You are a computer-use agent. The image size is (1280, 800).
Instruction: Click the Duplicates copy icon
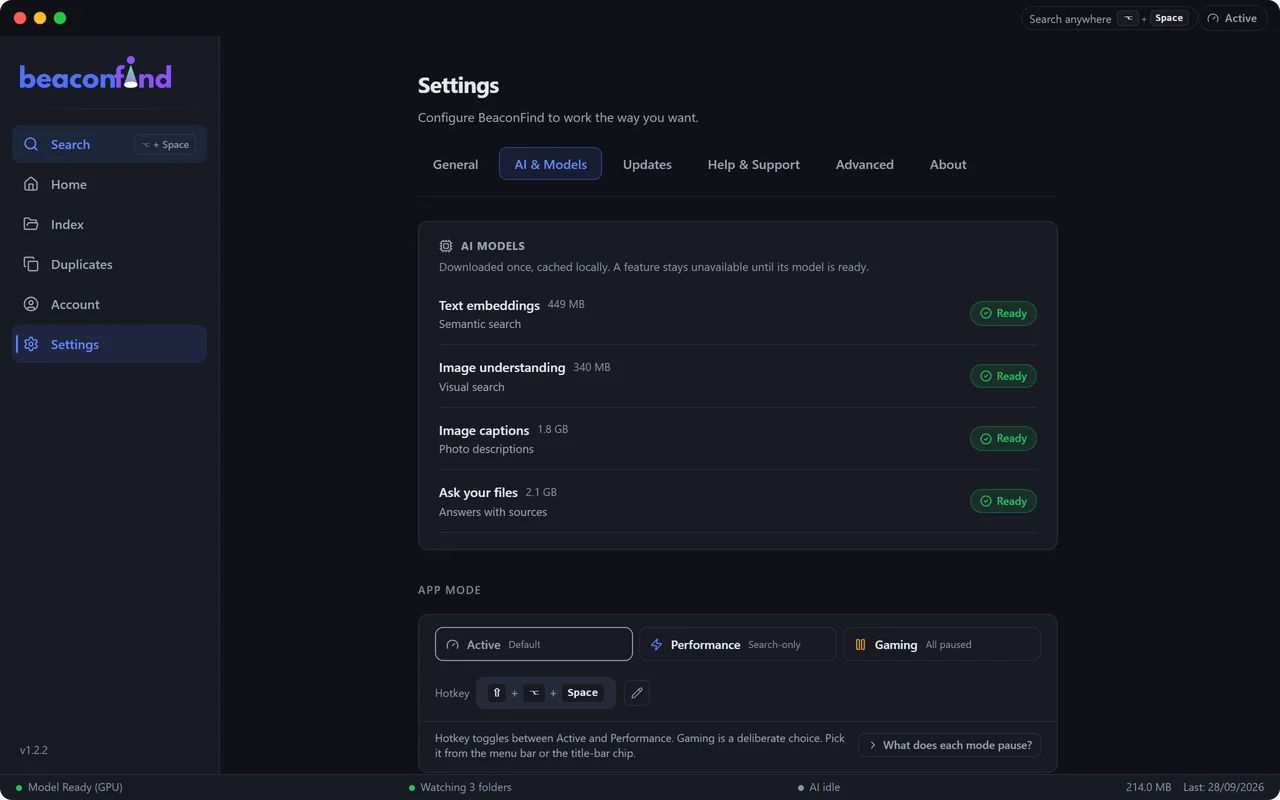coord(31,264)
